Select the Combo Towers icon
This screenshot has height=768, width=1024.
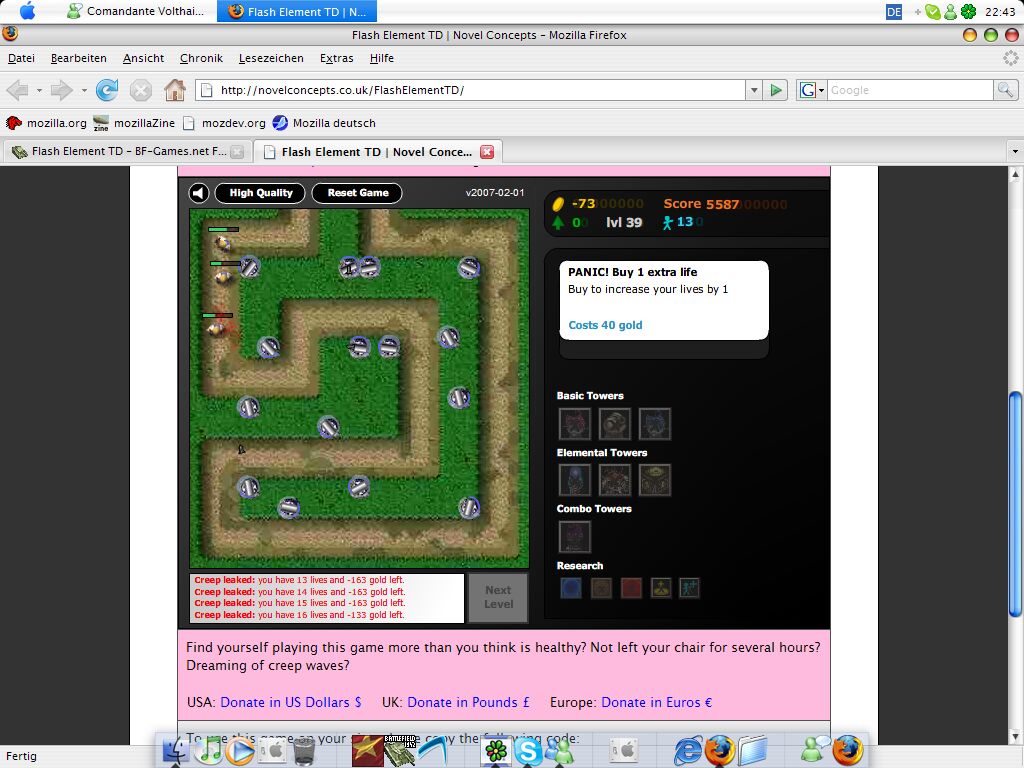tap(575, 537)
